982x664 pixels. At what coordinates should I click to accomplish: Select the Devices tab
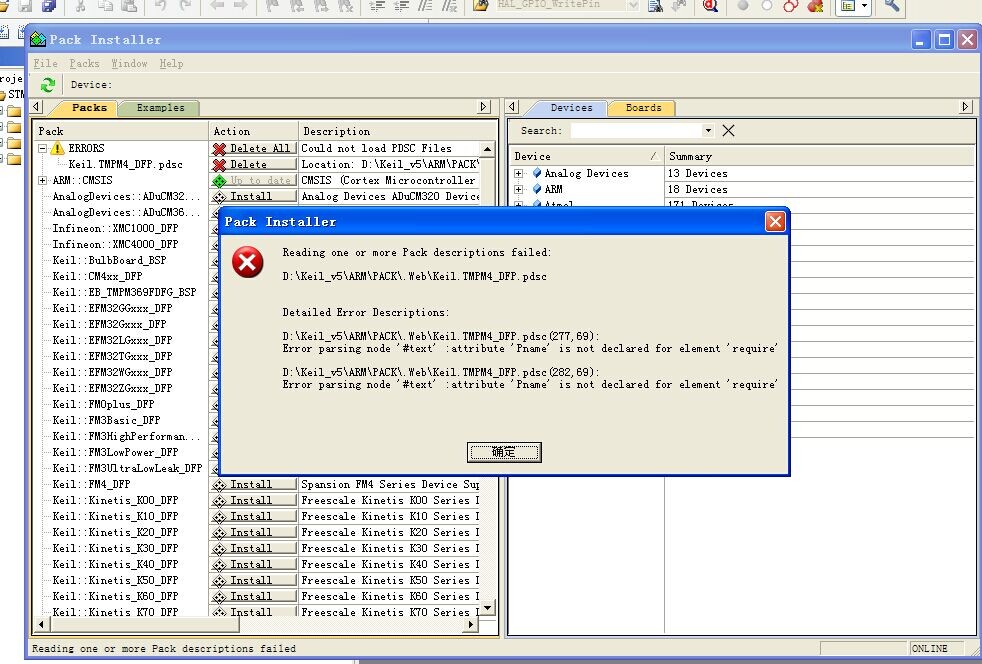[x=571, y=108]
